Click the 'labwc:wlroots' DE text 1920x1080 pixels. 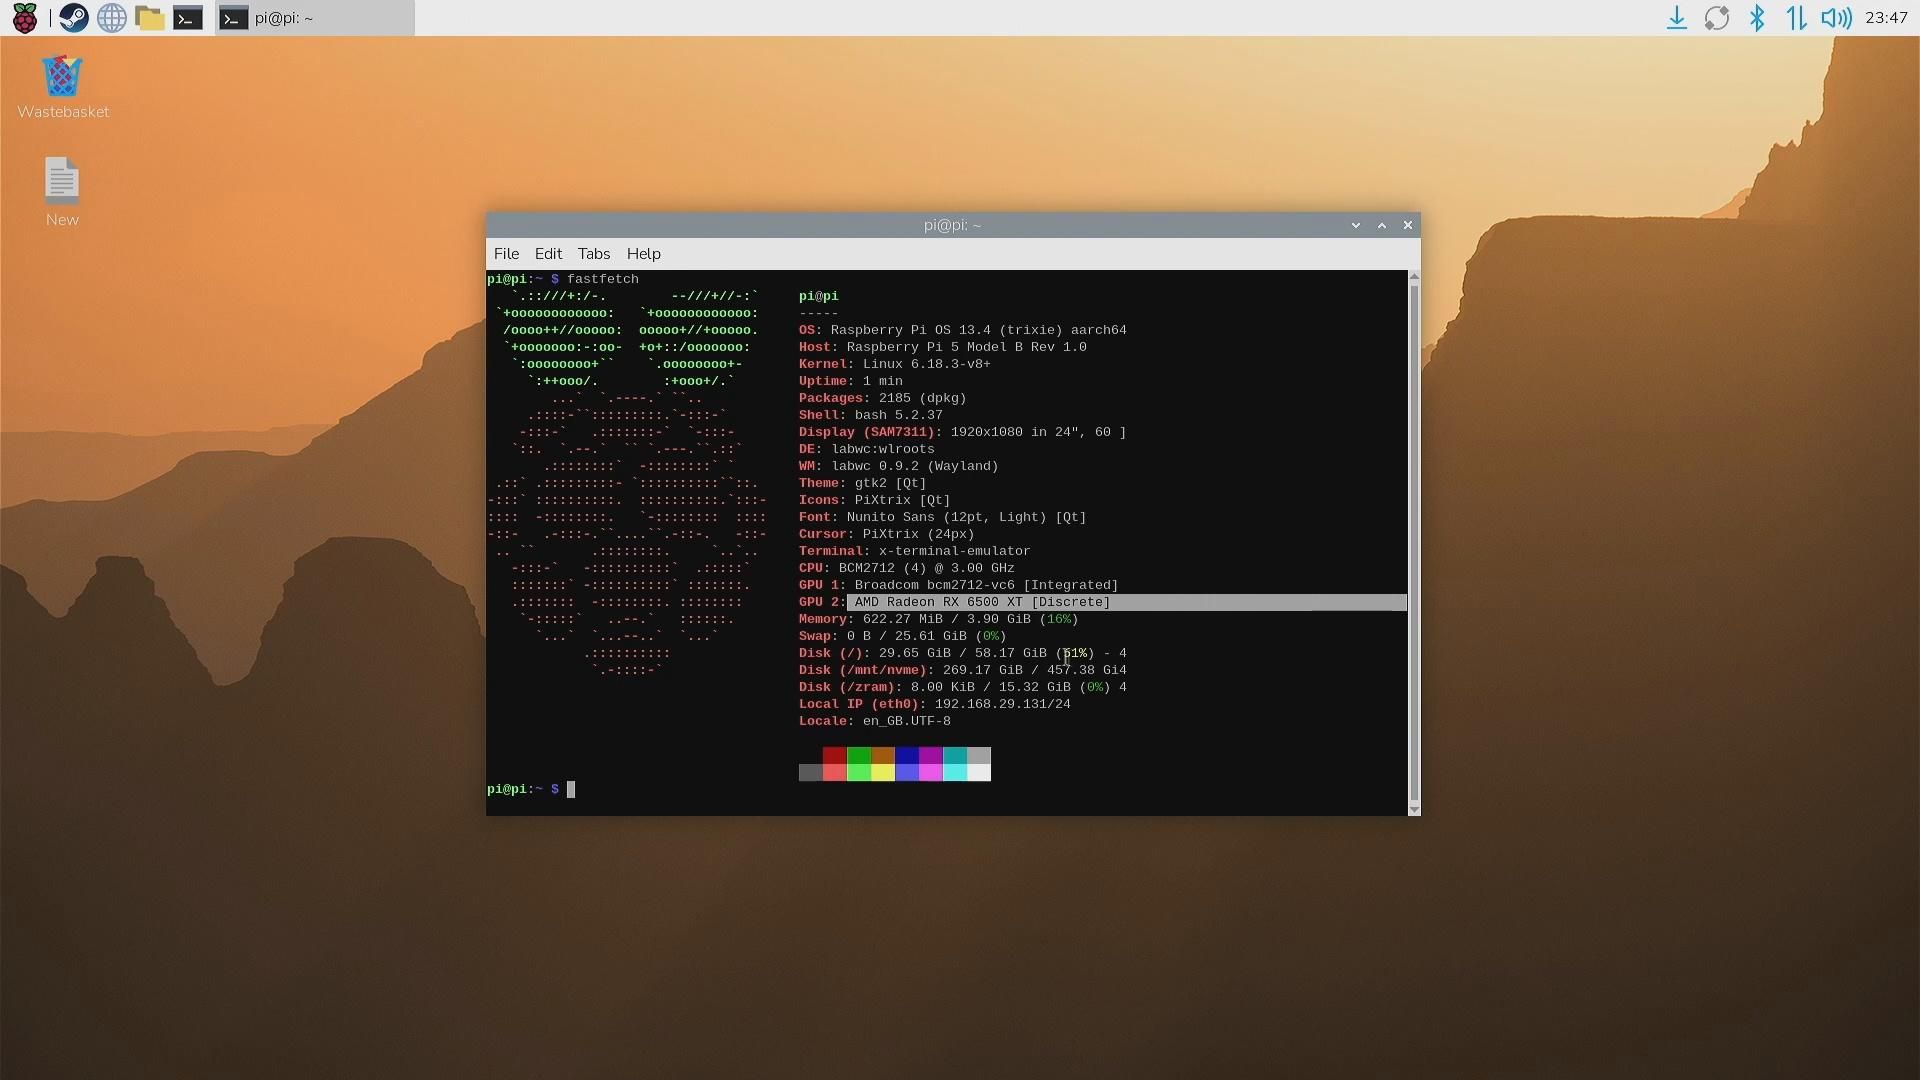tap(882, 449)
